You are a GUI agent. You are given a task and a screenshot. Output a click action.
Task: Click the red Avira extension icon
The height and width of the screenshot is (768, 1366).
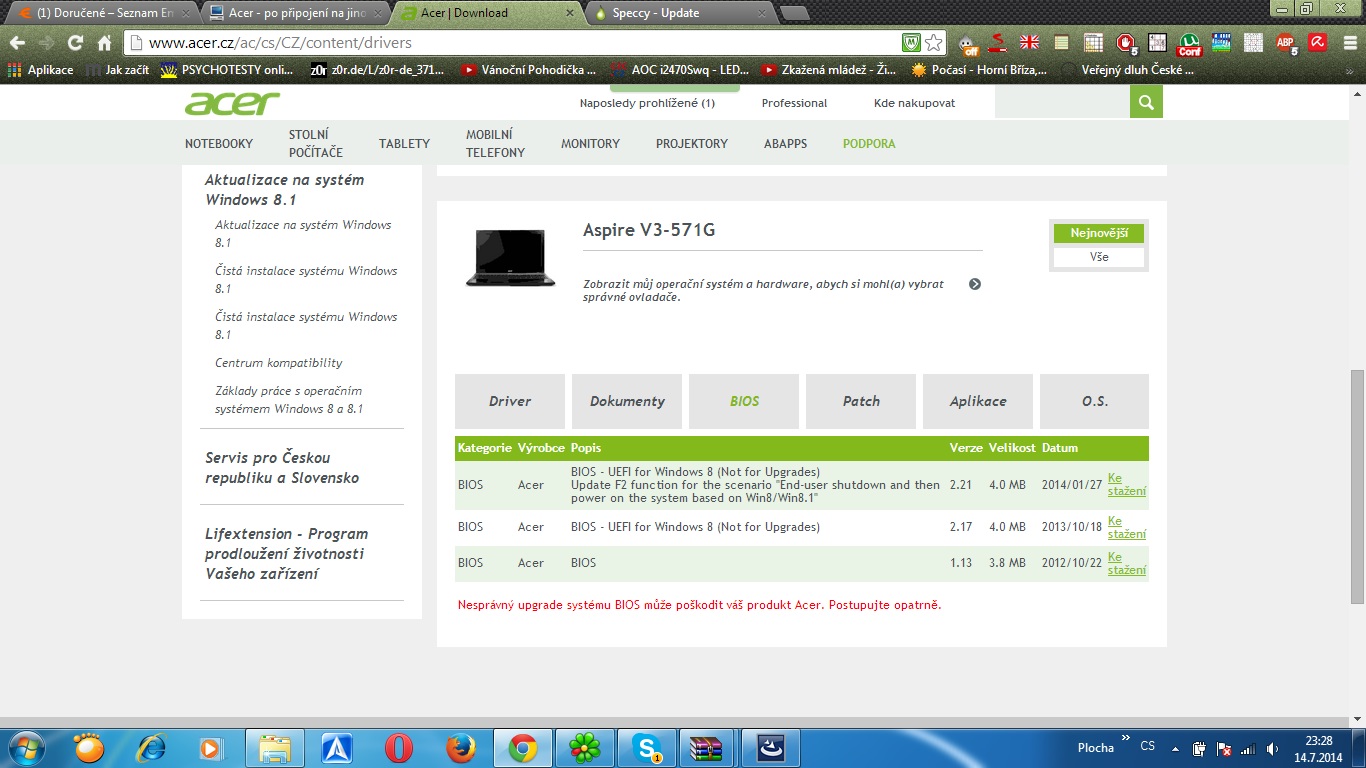(1318, 43)
